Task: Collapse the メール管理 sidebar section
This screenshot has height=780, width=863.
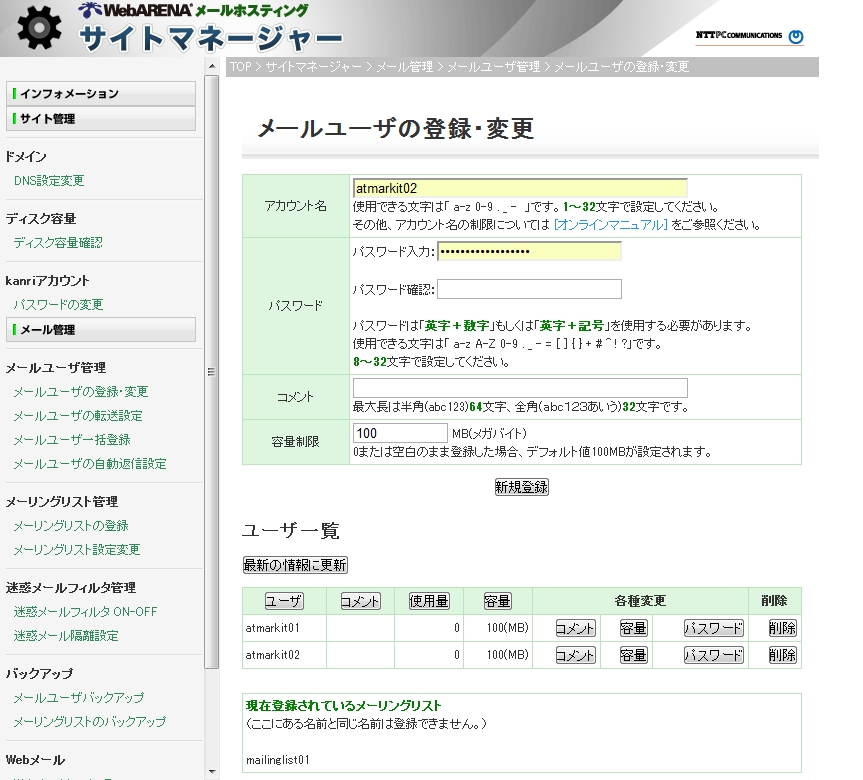Action: click(101, 329)
